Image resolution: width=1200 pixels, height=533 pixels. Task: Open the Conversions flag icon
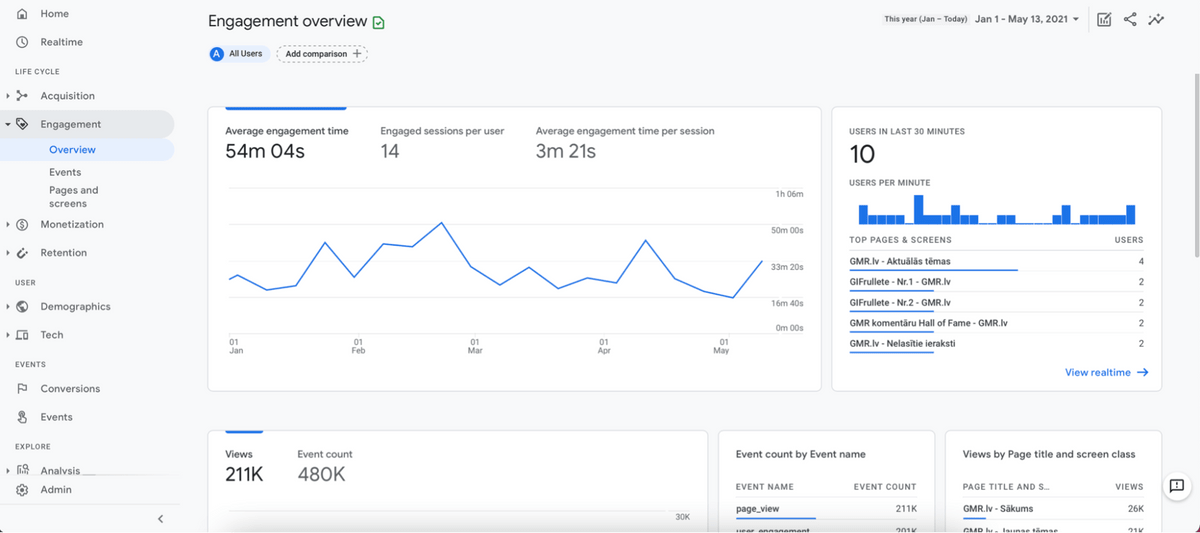pos(22,389)
